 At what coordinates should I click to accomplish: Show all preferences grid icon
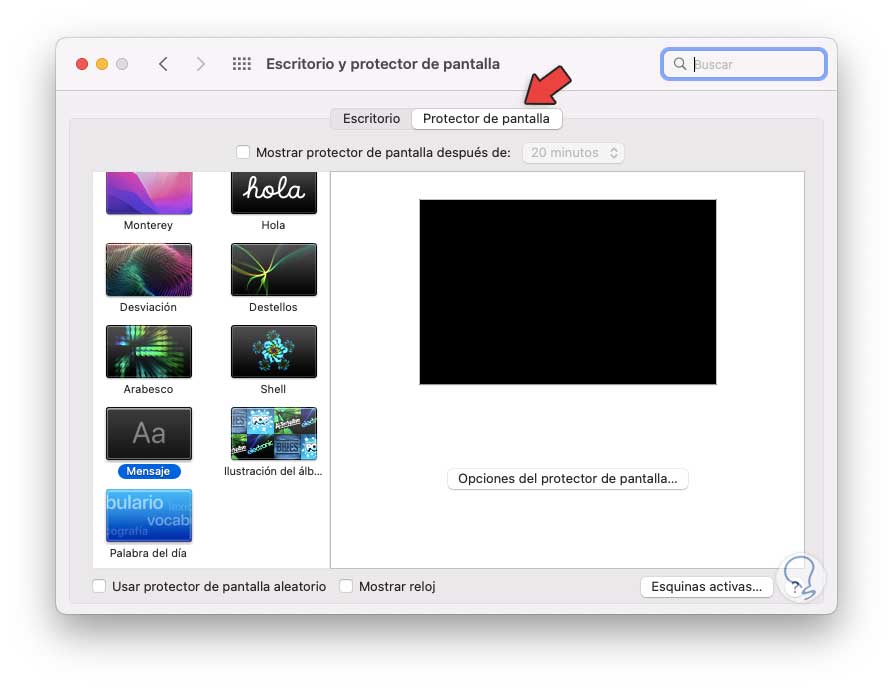tap(241, 64)
